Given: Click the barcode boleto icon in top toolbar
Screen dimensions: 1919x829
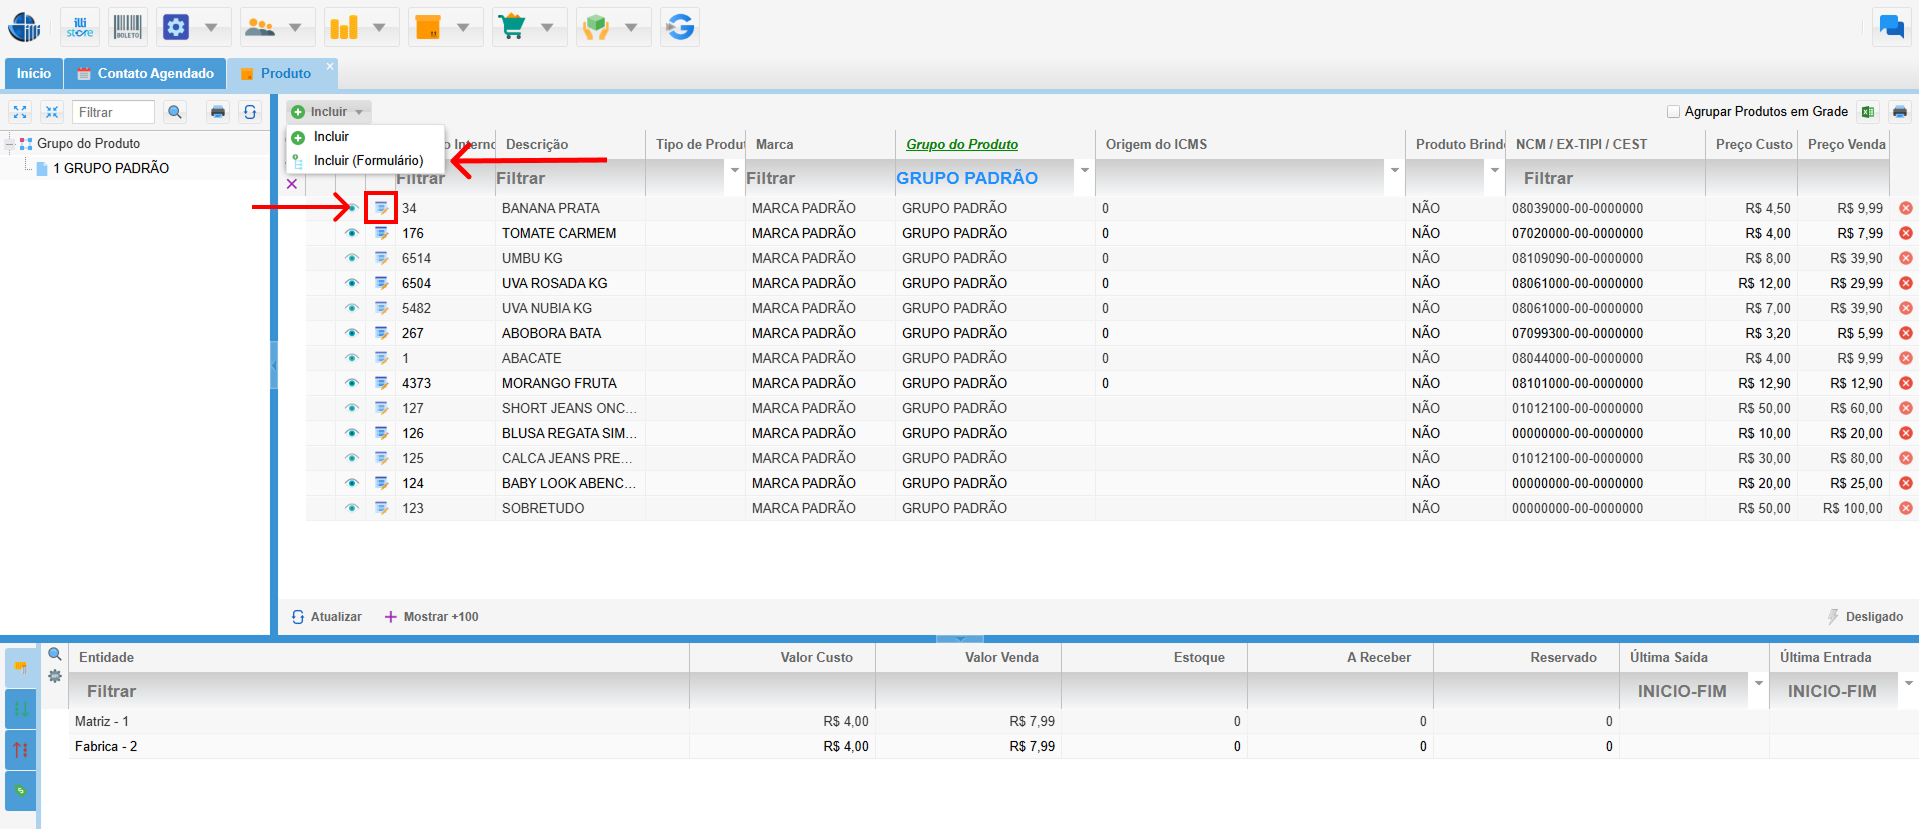Looking at the screenshot, I should pos(127,27).
